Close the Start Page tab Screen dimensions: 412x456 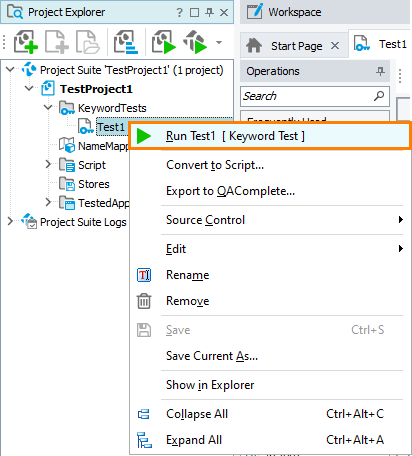coord(335,46)
